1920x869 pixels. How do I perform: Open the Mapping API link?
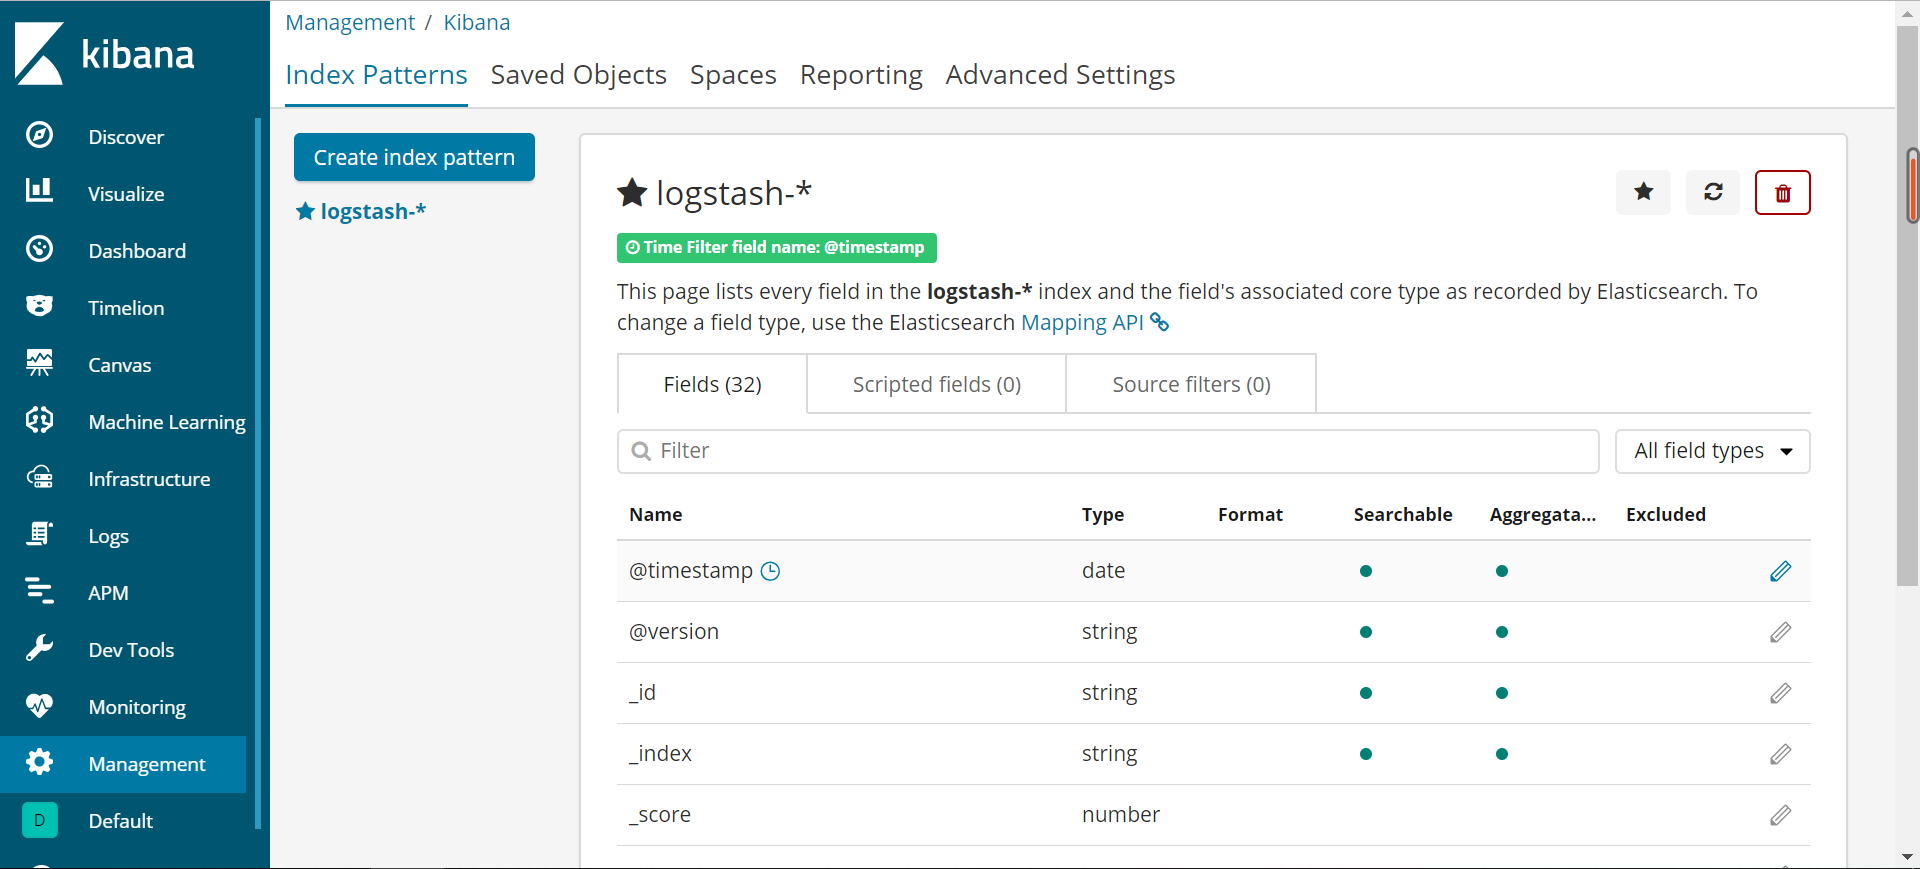point(1082,322)
